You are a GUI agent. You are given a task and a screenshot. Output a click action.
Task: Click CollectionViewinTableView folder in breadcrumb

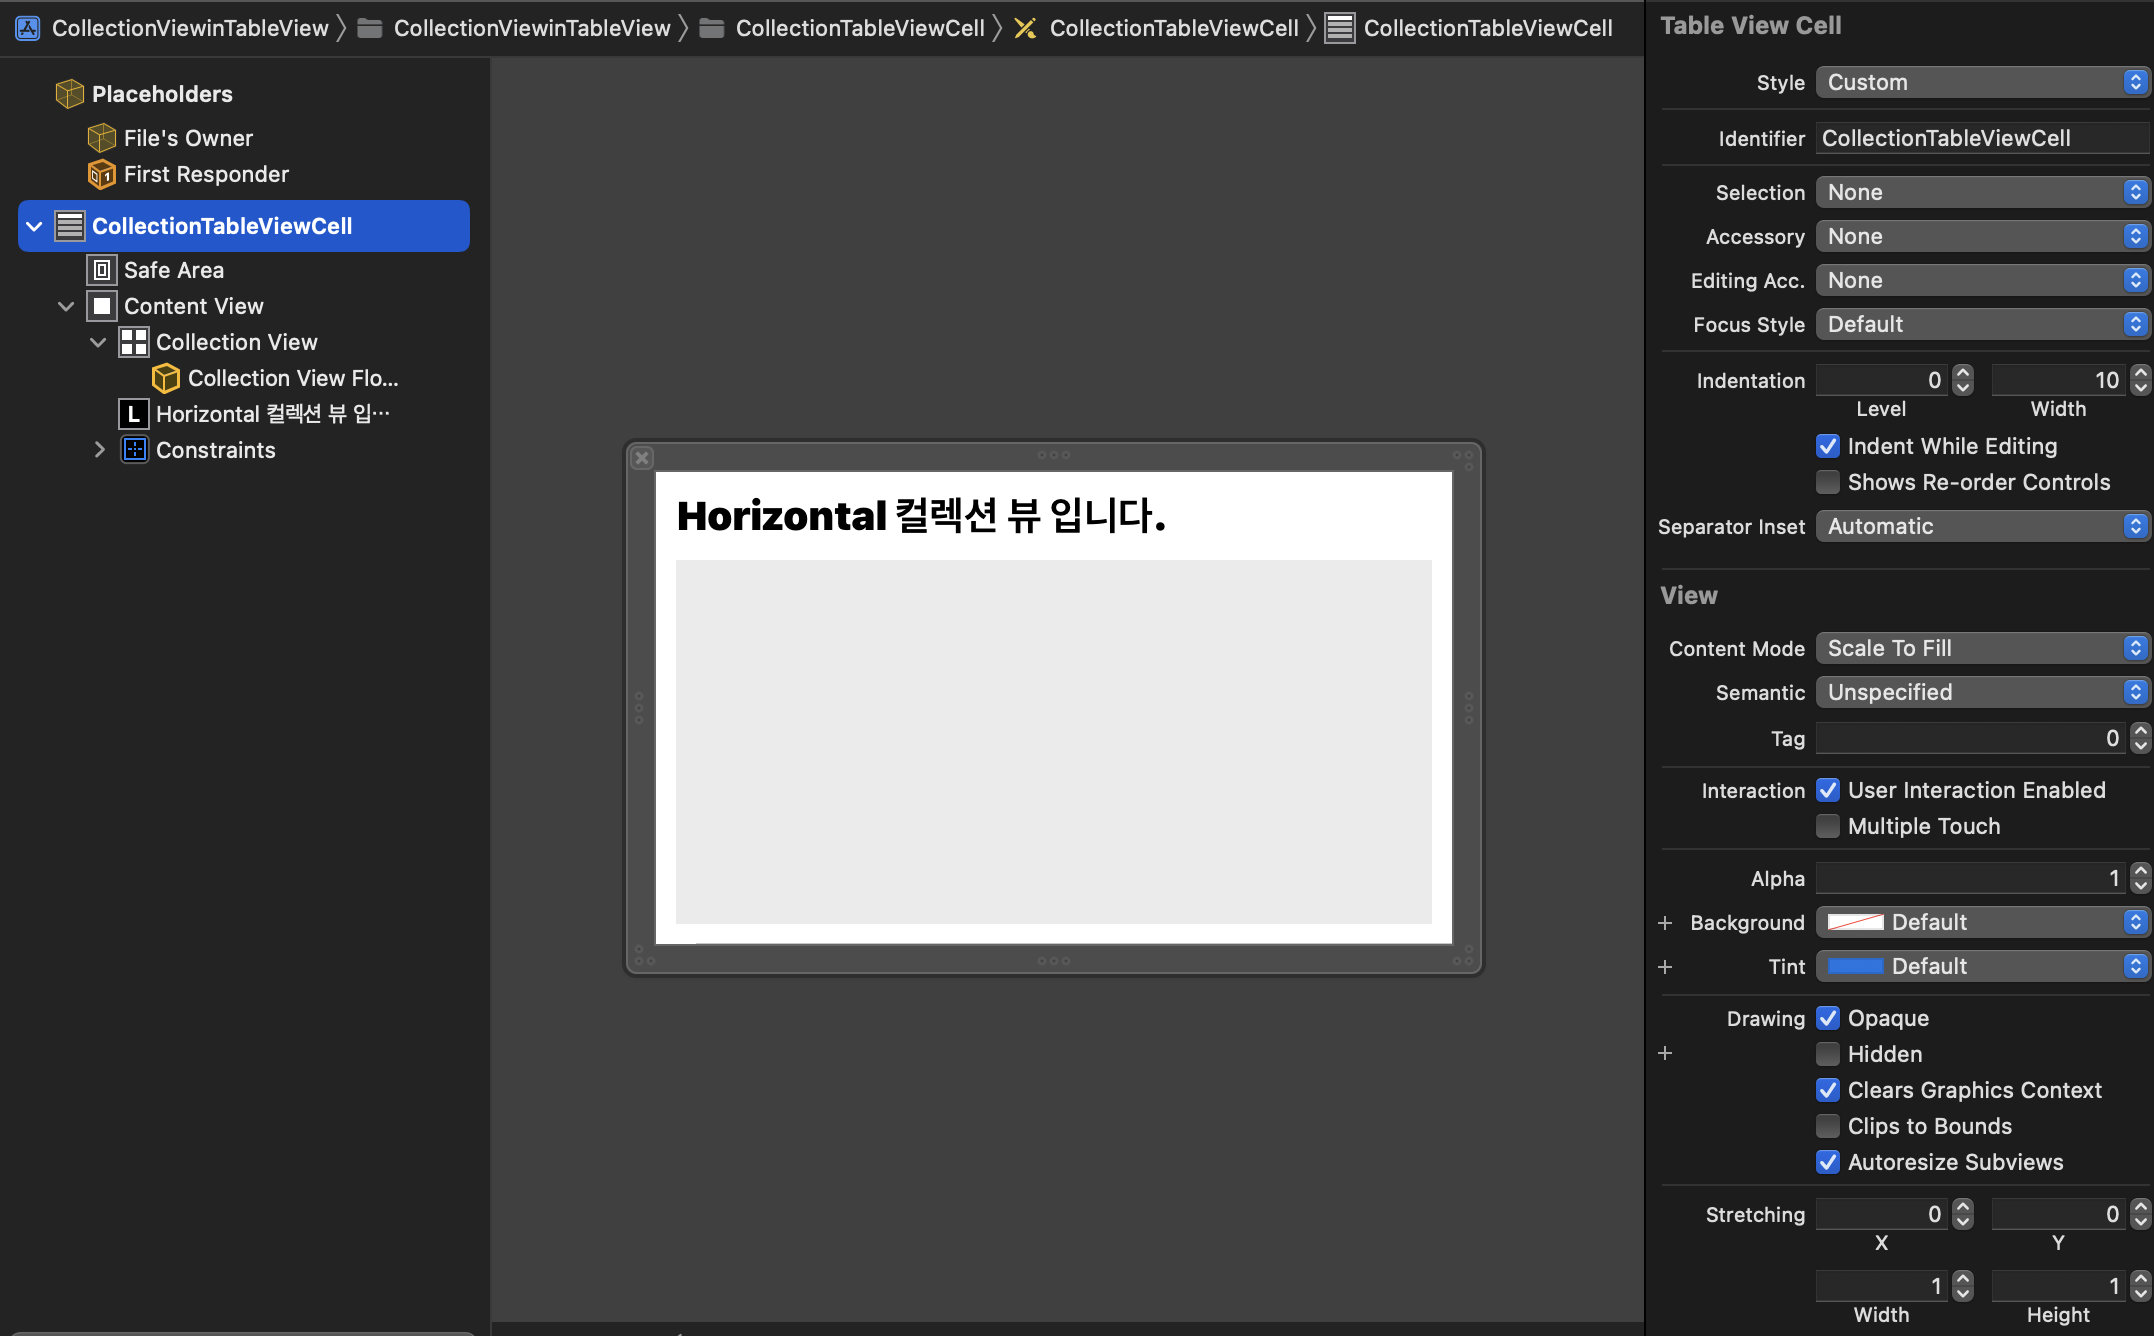point(518,28)
